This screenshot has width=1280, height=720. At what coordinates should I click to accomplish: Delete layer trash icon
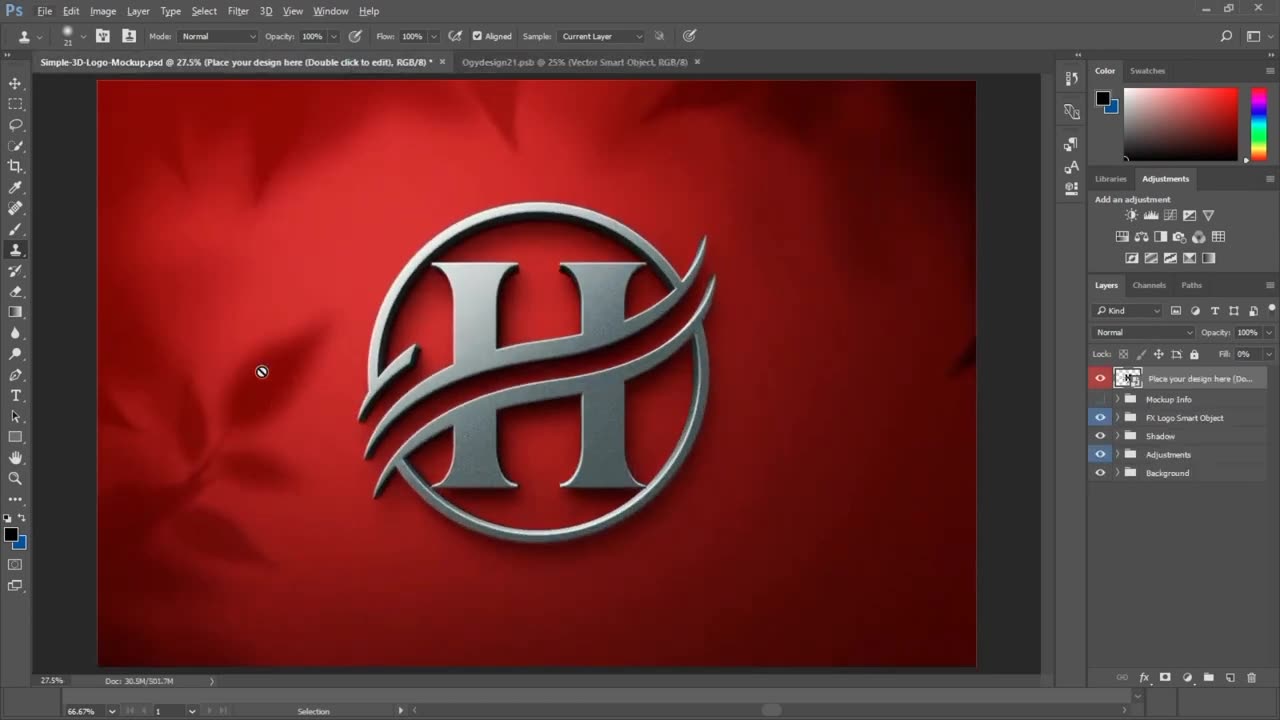click(1251, 677)
